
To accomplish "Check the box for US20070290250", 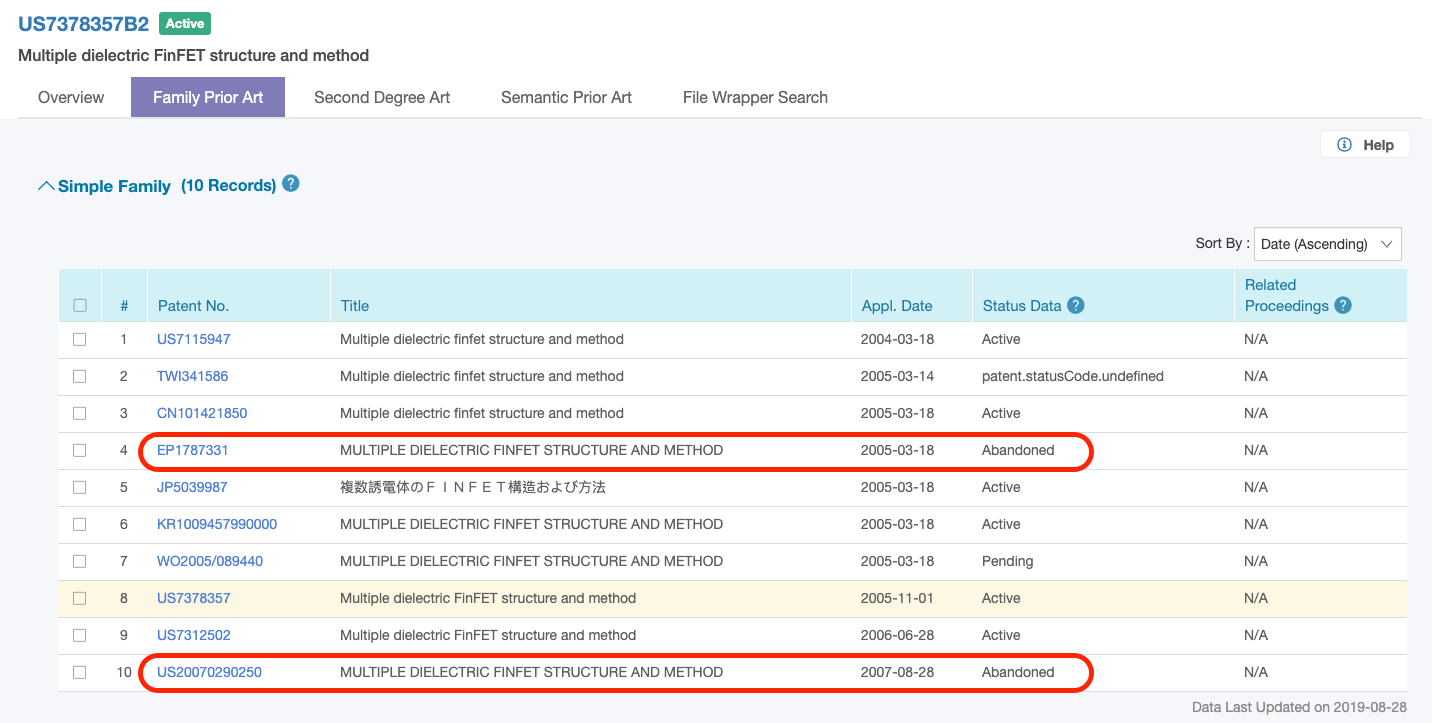I will coord(80,673).
